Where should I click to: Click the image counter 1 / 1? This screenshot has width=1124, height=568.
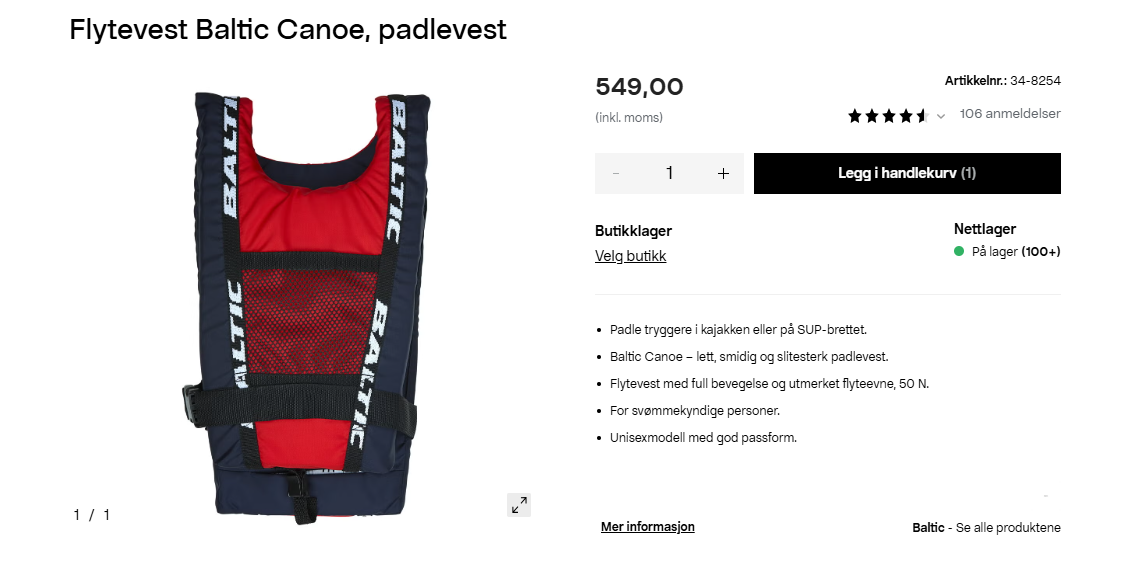tap(92, 515)
